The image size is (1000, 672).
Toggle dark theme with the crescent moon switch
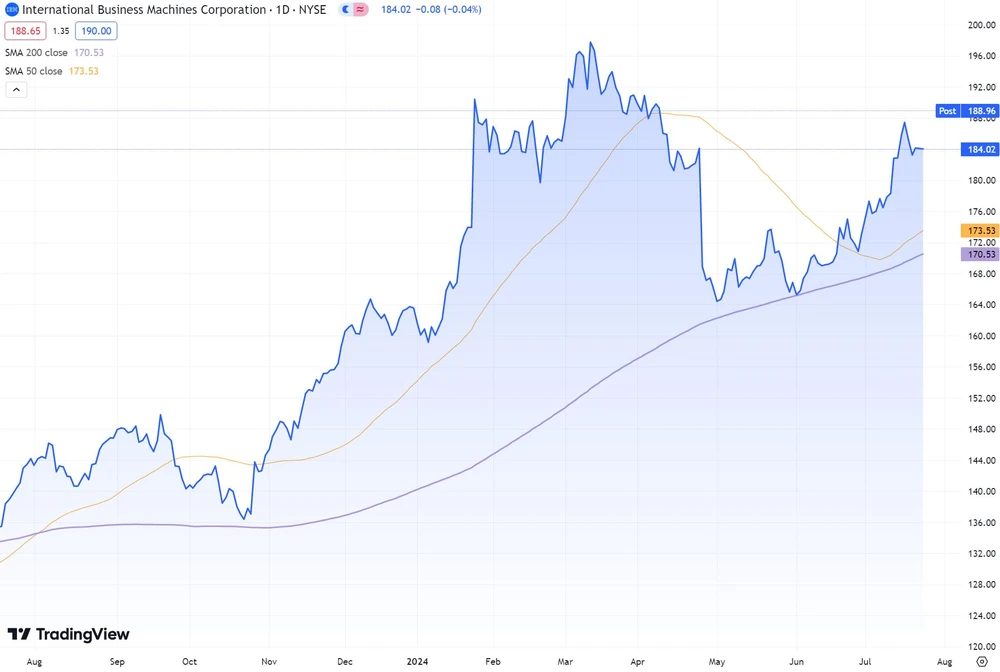345,9
